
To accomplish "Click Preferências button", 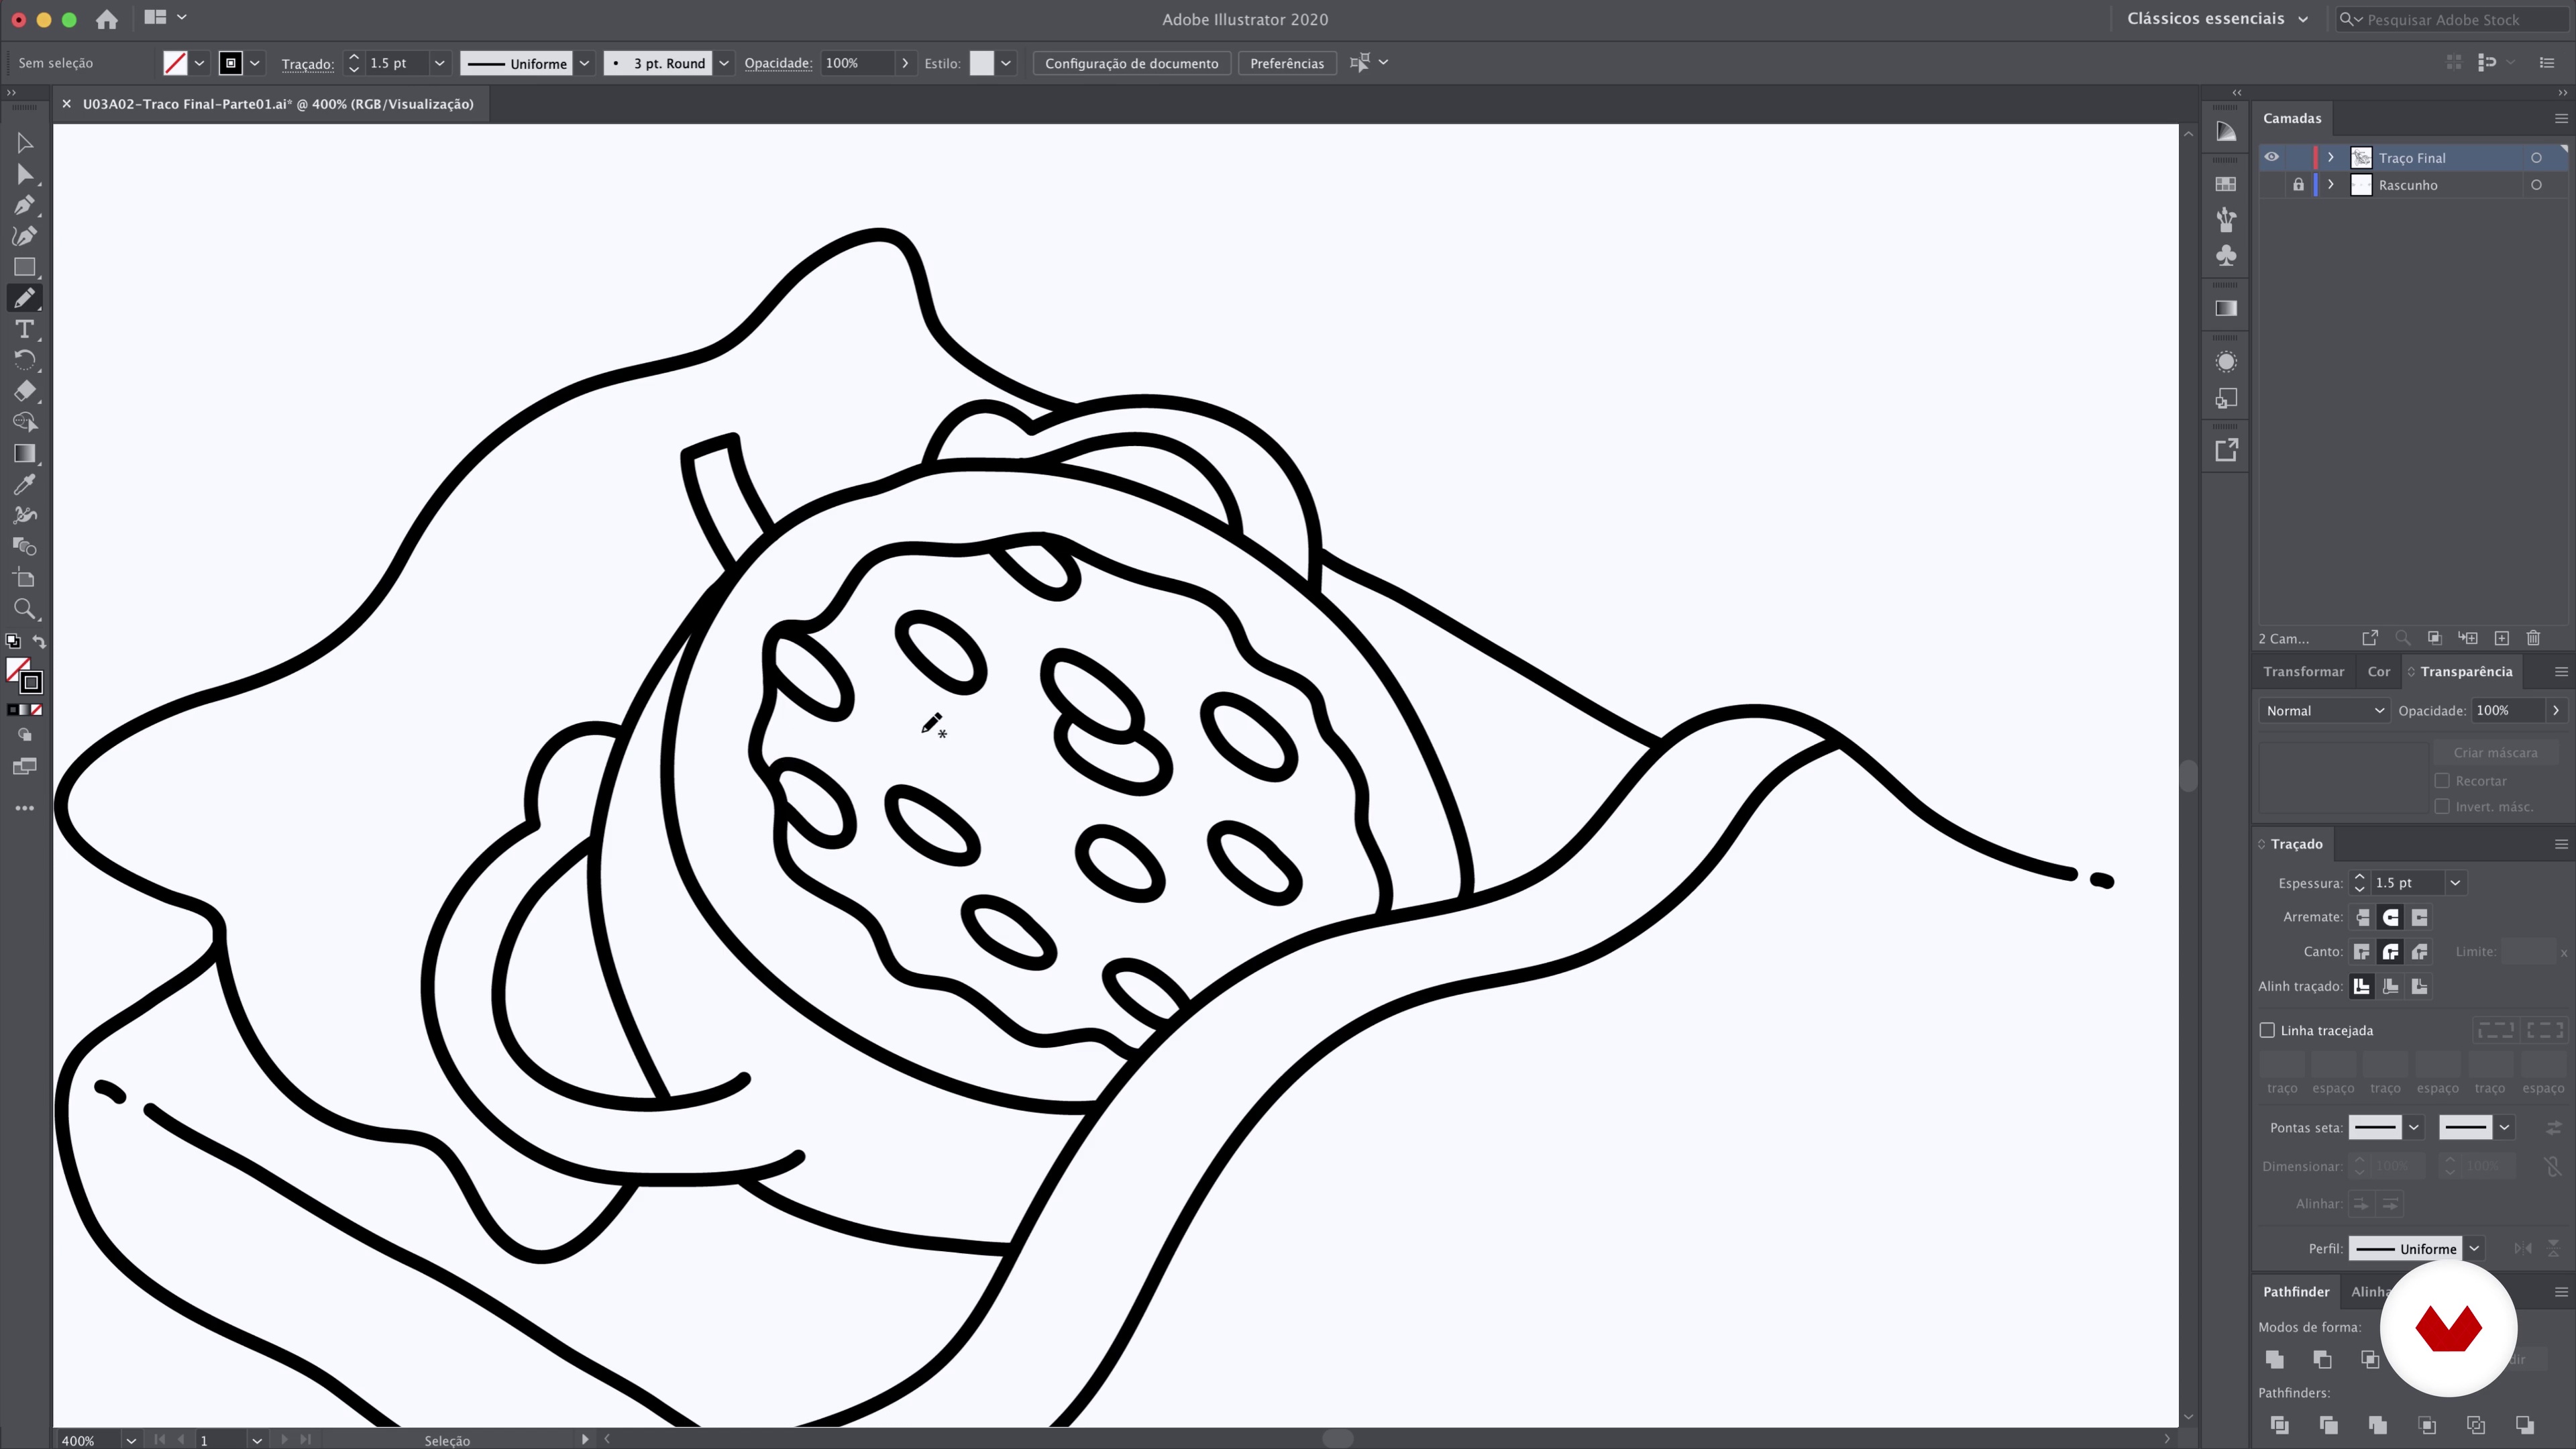I will [x=1286, y=63].
